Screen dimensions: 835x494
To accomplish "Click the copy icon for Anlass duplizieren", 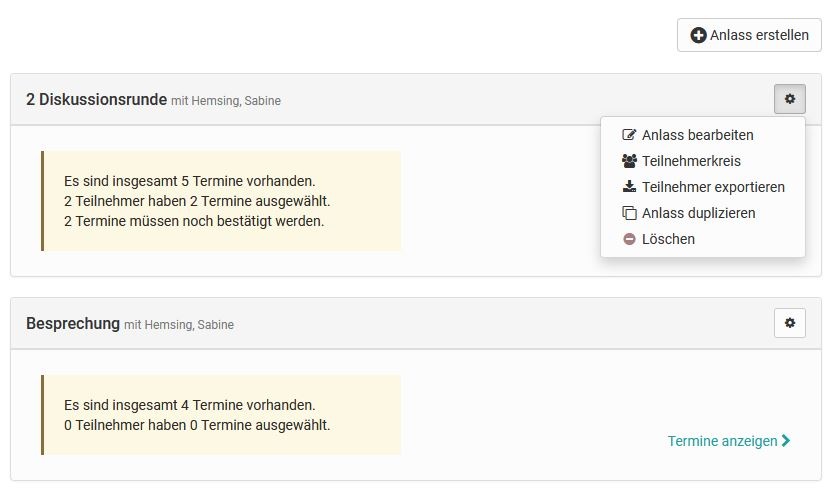I will tap(629, 213).
